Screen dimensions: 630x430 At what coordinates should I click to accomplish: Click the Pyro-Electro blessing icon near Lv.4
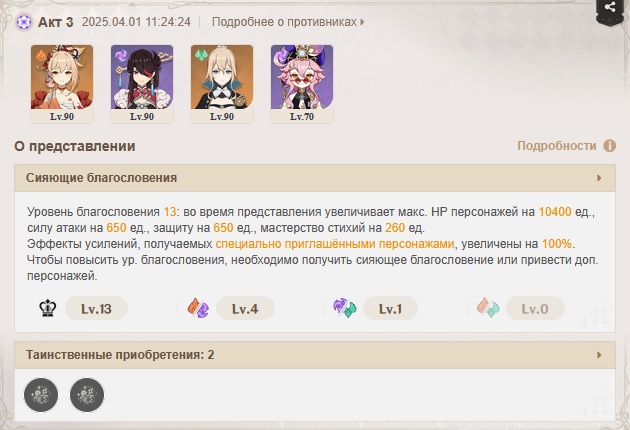(198, 308)
